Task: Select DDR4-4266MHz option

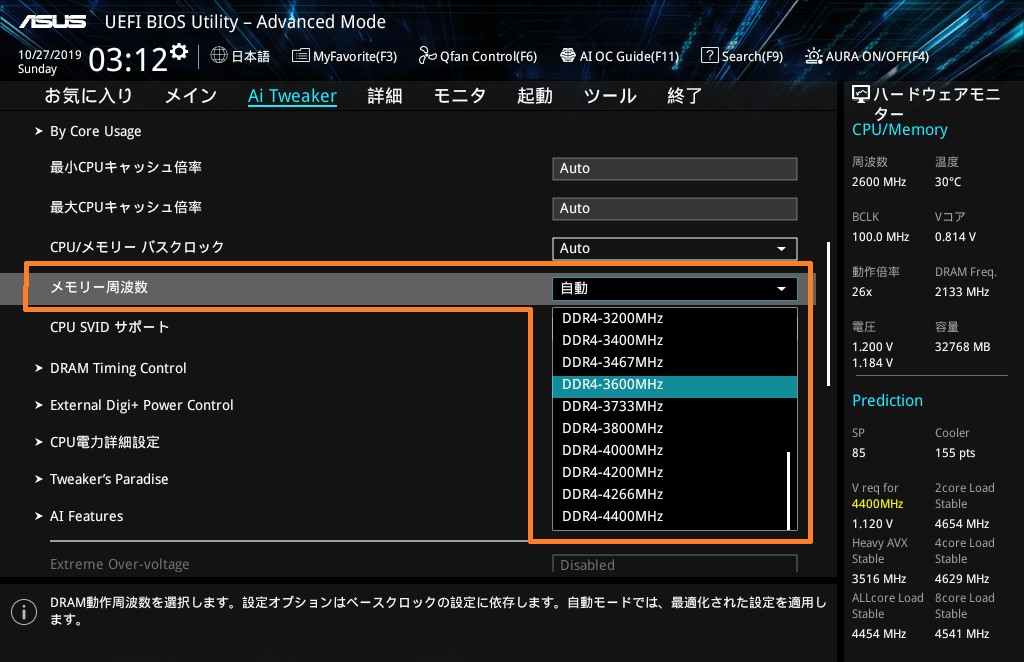Action: pyautogui.click(x=675, y=495)
